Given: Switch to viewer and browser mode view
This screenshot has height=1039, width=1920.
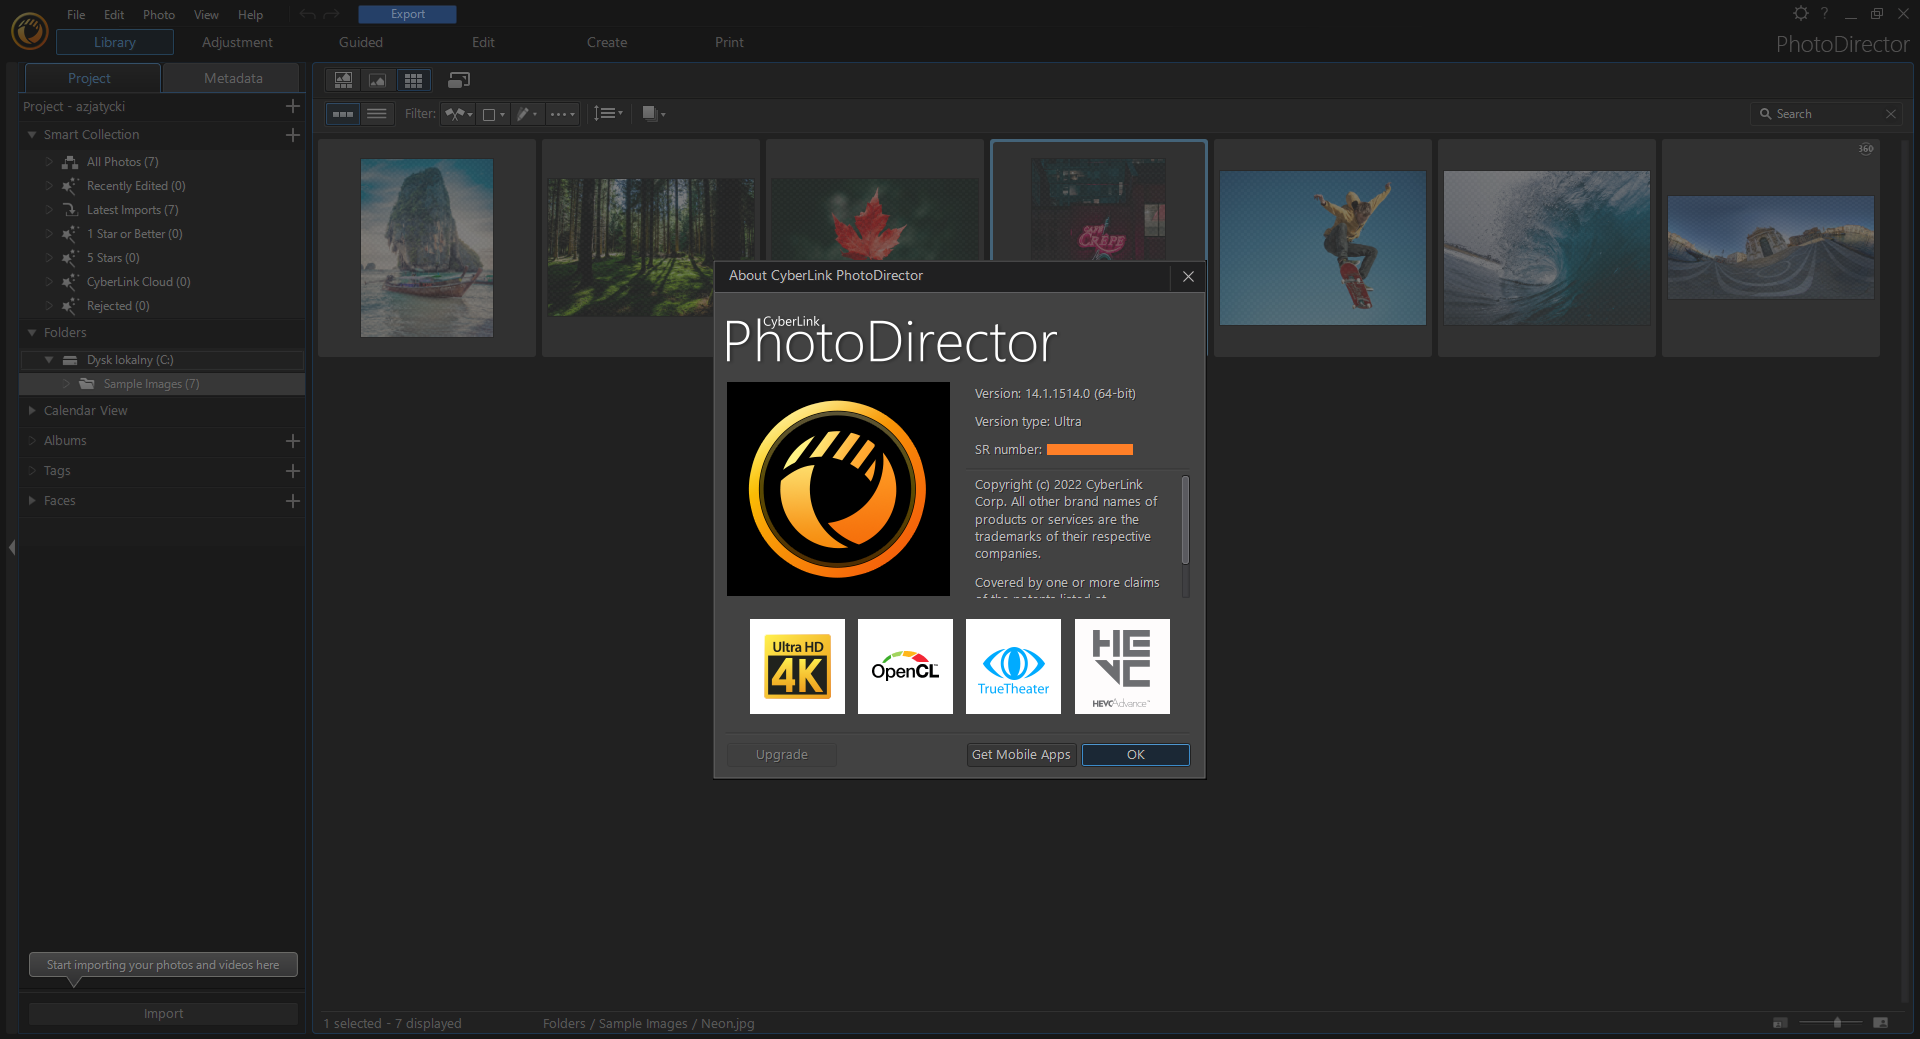Looking at the screenshot, I should (343, 80).
